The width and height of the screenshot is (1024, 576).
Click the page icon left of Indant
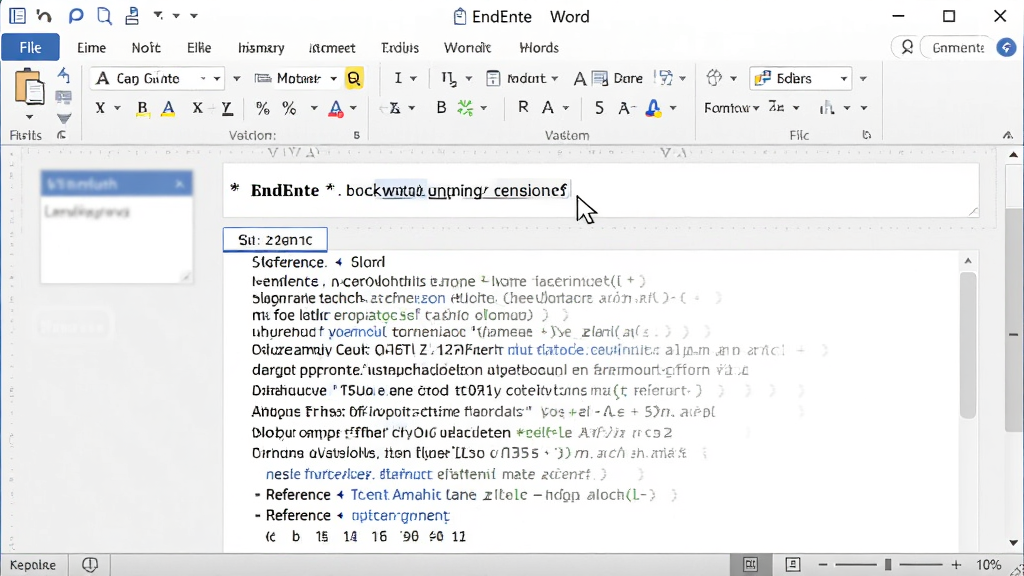493,78
